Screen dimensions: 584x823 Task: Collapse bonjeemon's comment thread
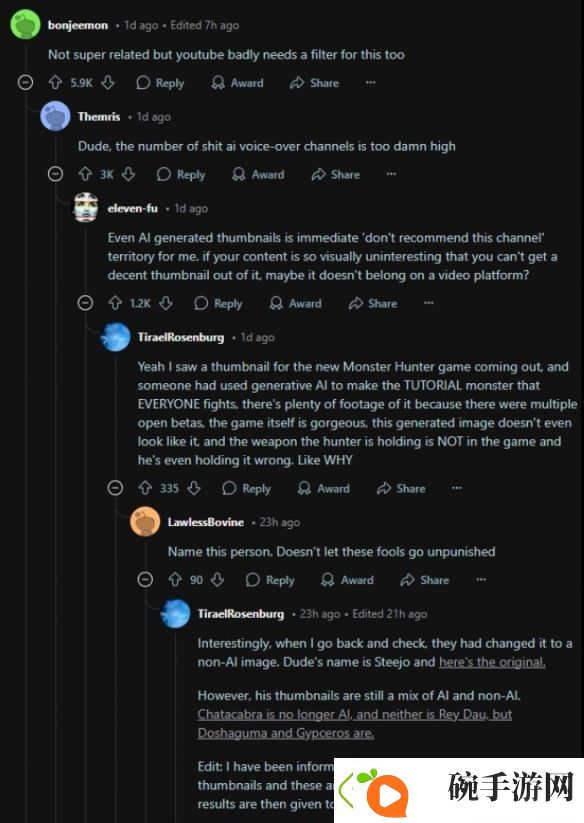tap(25, 82)
